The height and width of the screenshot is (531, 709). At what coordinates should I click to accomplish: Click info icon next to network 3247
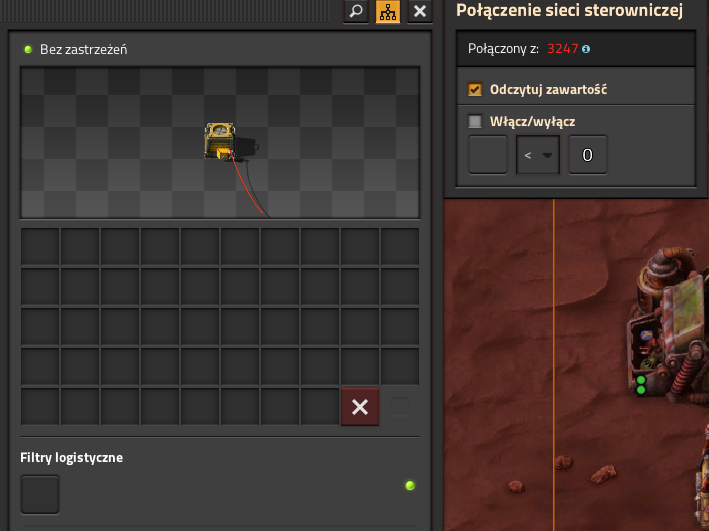pyautogui.click(x=586, y=48)
